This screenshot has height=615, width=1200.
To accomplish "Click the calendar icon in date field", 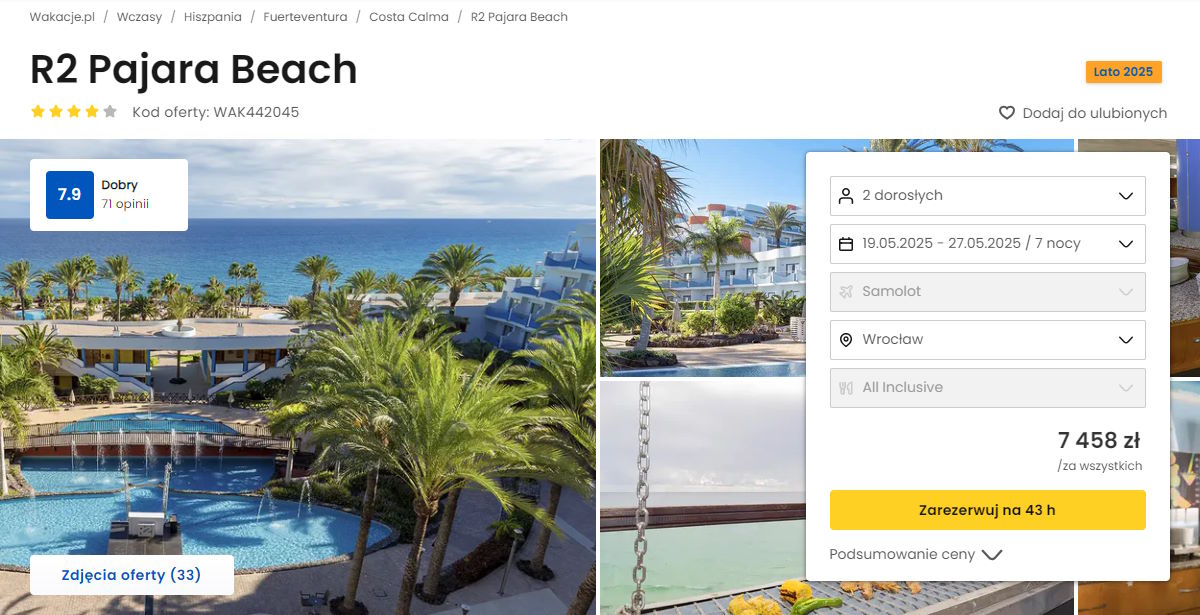I will (x=846, y=244).
